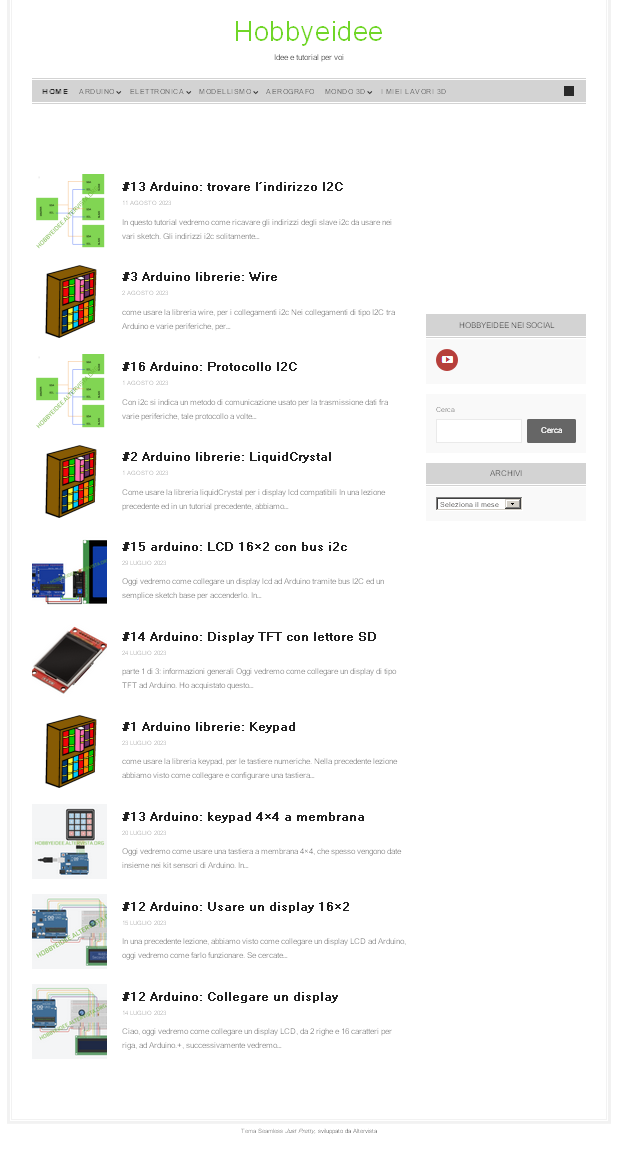Expand the Arduino menu dropdown
The image size is (618, 1150).
pos(100,92)
